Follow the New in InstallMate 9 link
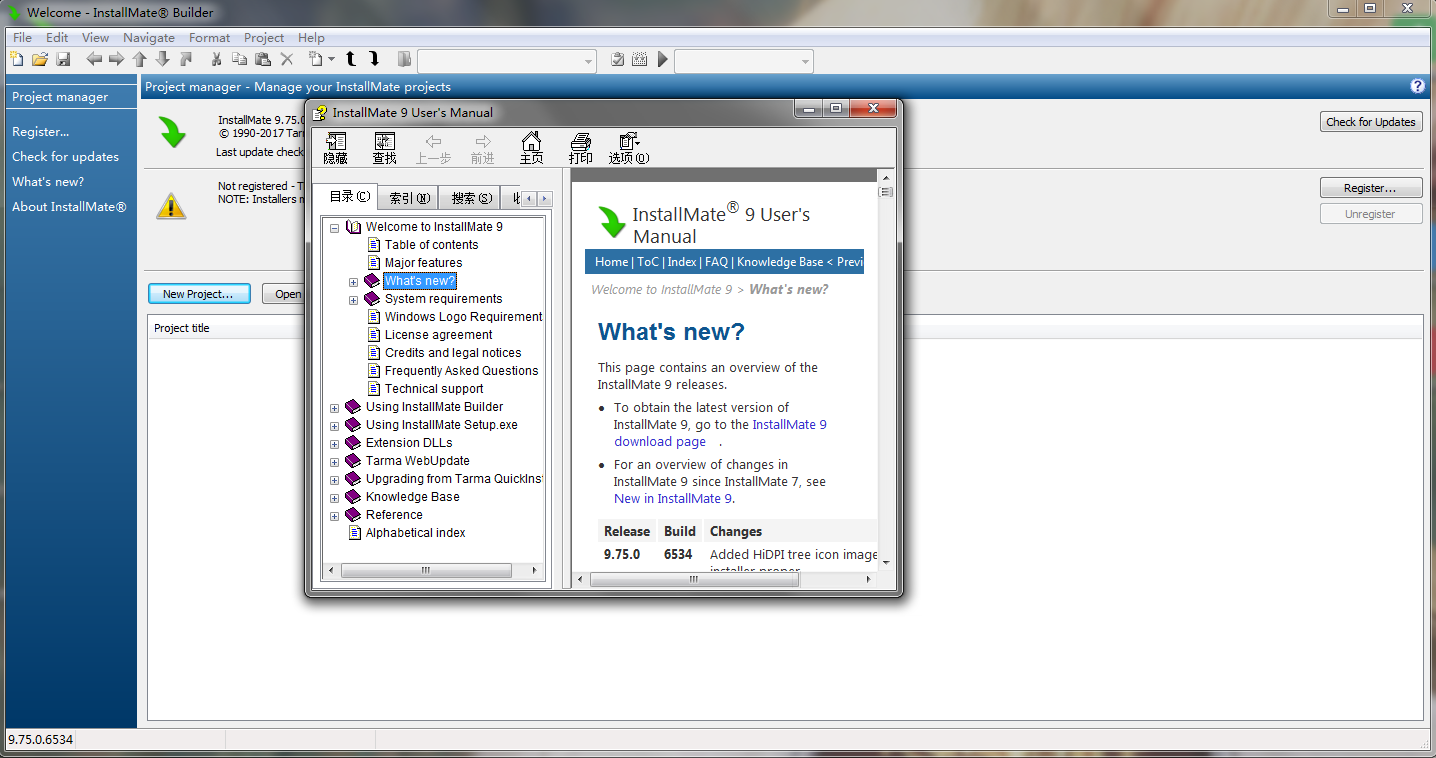 [x=673, y=499]
